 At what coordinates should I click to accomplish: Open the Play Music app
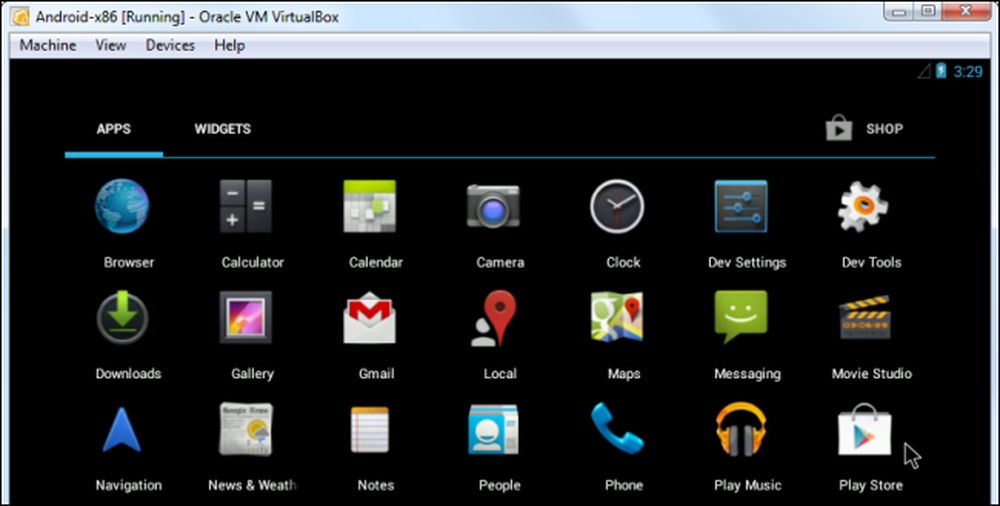[740, 429]
